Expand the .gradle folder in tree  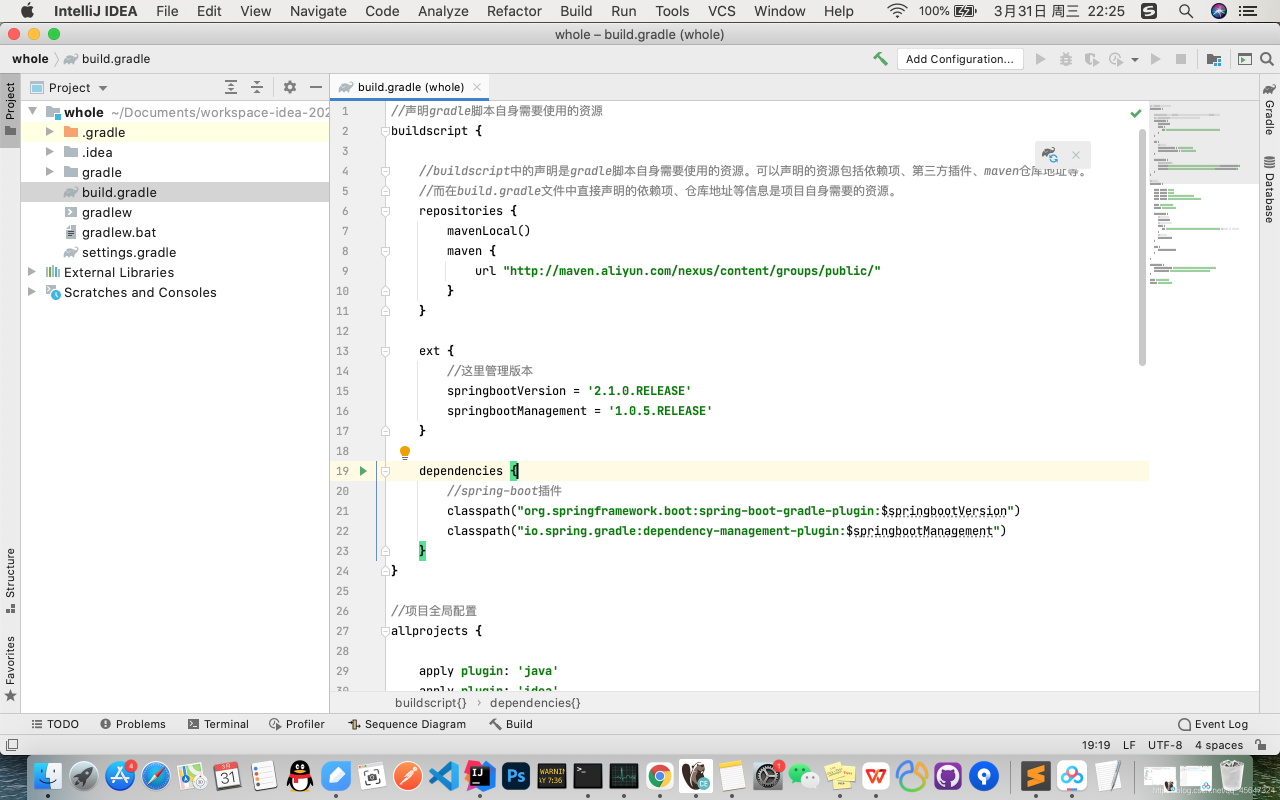[50, 132]
